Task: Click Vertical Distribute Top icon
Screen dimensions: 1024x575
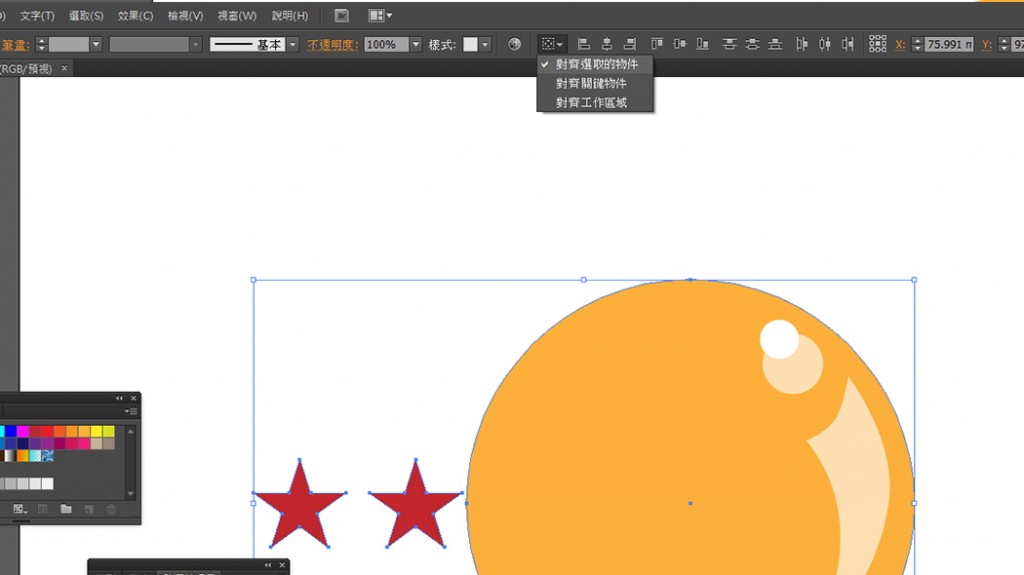Action: [729, 44]
